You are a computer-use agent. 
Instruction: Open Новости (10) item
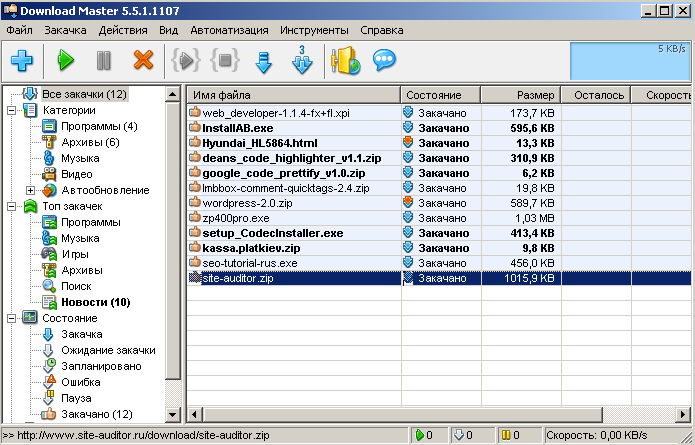pyautogui.click(x=95, y=302)
